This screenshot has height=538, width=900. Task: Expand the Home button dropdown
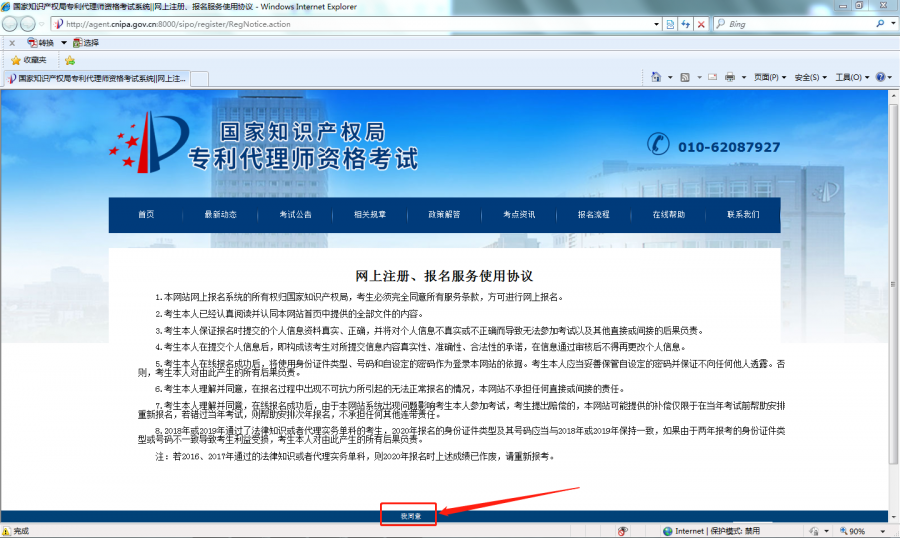pyautogui.click(x=670, y=78)
